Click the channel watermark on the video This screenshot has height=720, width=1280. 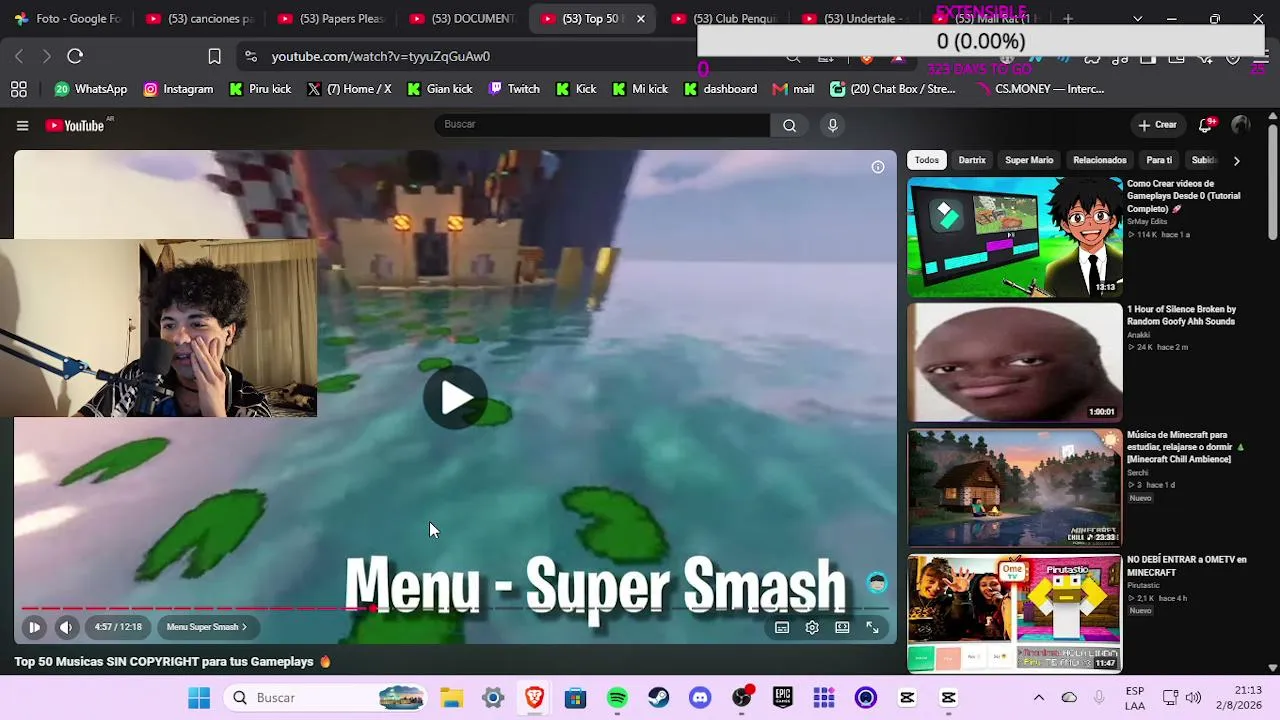pos(877,582)
